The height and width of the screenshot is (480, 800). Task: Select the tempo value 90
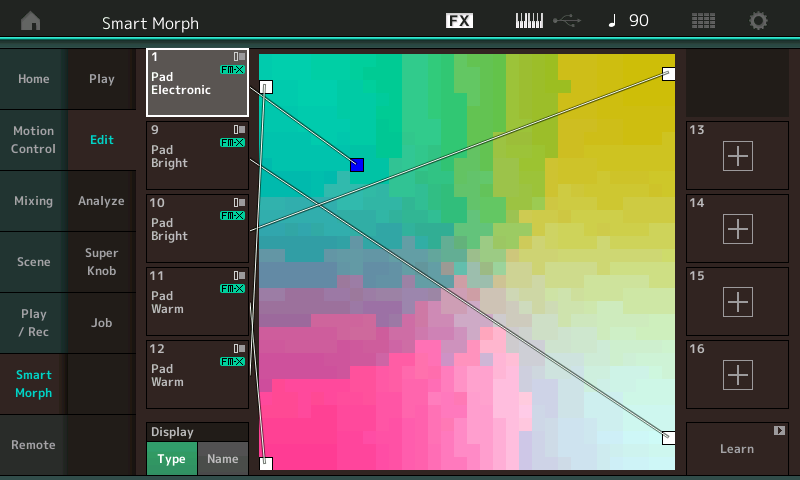(638, 21)
